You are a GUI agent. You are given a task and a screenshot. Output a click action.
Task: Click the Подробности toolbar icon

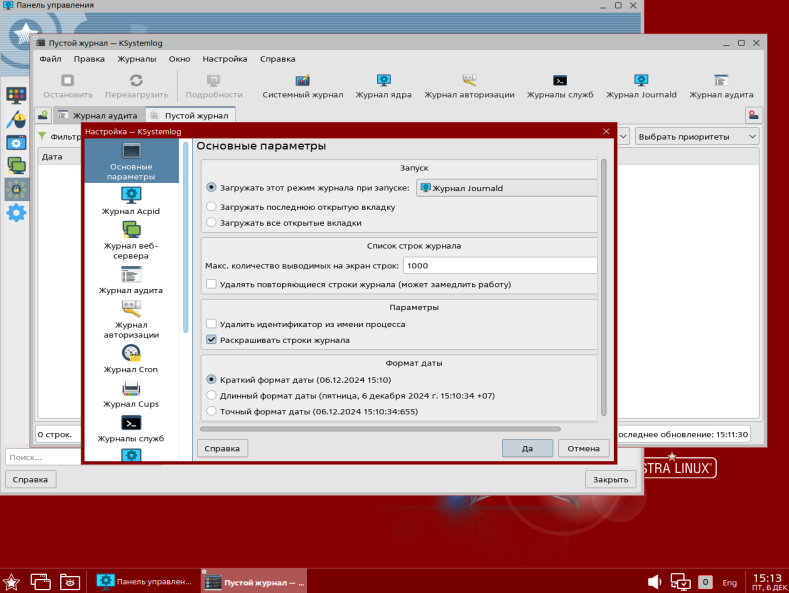click(x=214, y=86)
